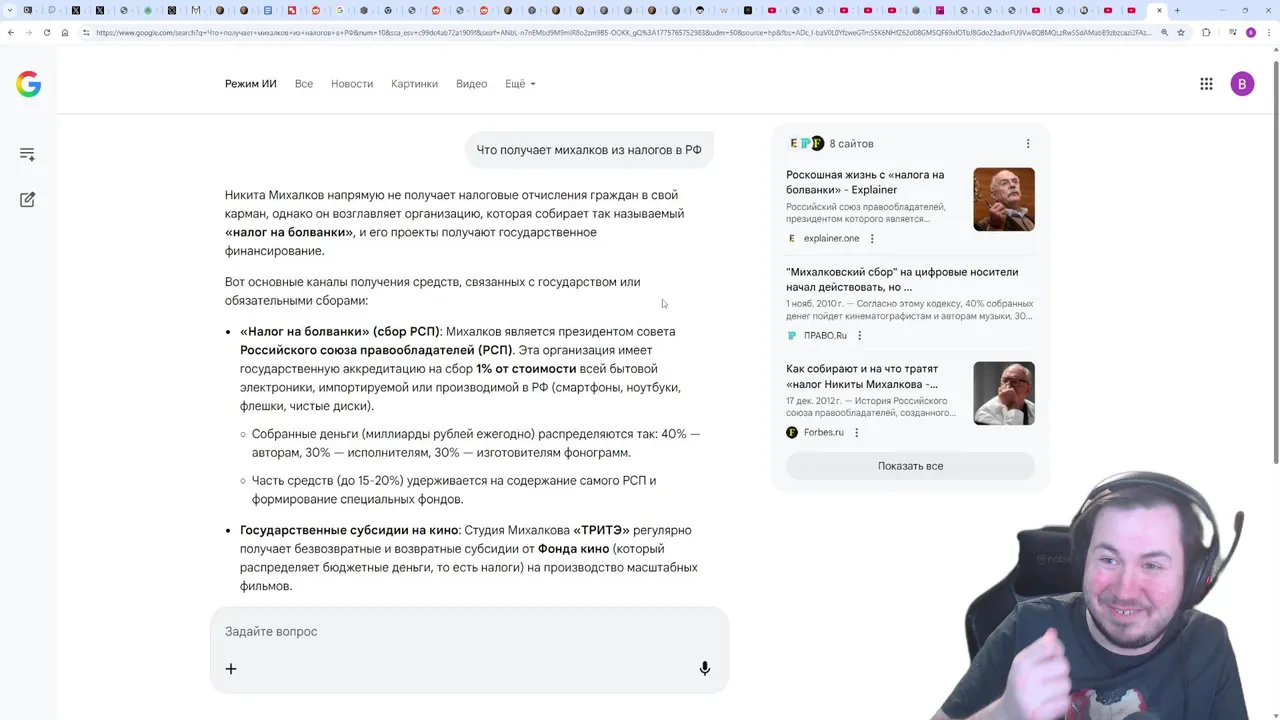The width and height of the screenshot is (1280, 720).
Task: Open three-dot menu next to ПРАВО.Ru
Action: pos(859,336)
